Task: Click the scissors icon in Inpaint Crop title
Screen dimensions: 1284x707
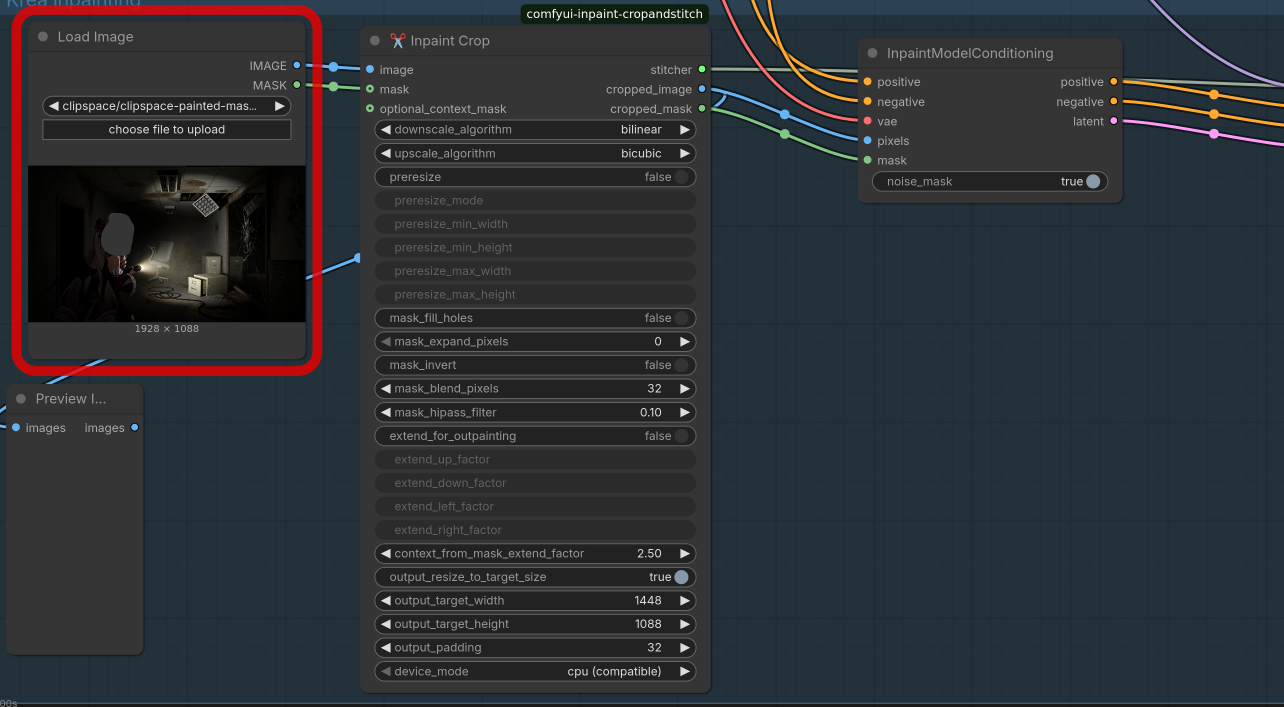Action: click(397, 41)
